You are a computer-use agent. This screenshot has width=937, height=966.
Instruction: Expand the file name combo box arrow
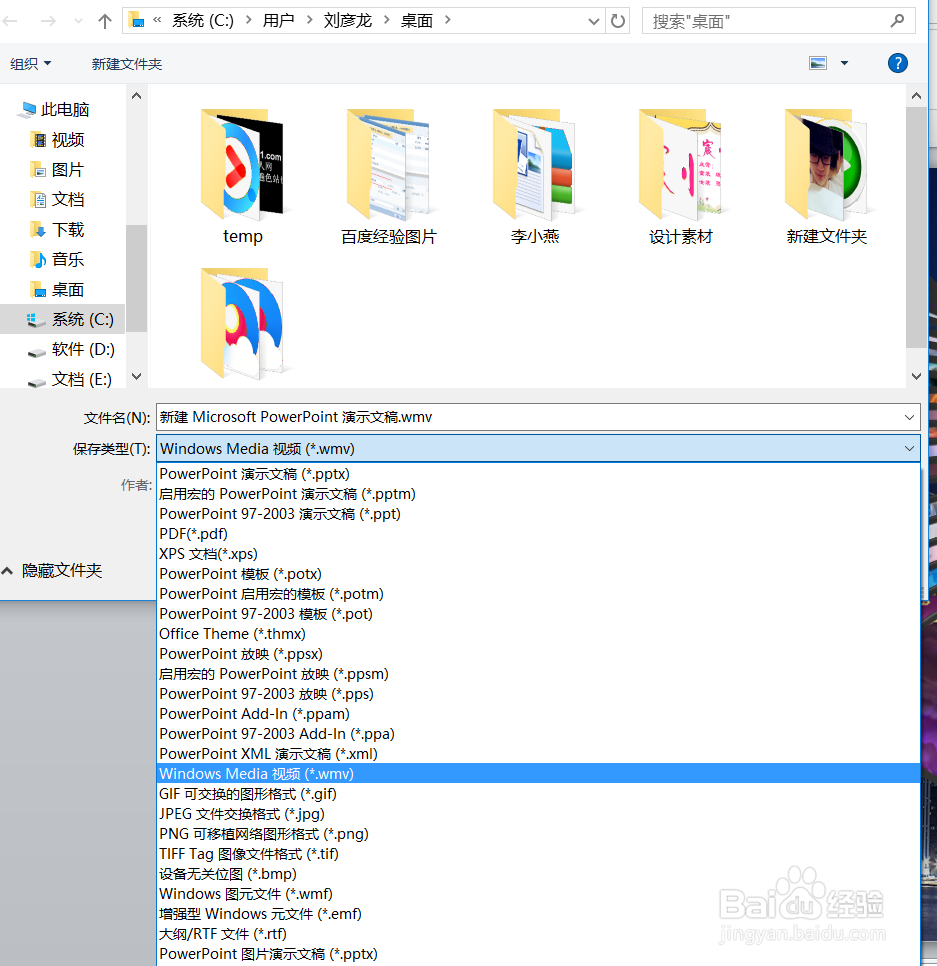(909, 418)
